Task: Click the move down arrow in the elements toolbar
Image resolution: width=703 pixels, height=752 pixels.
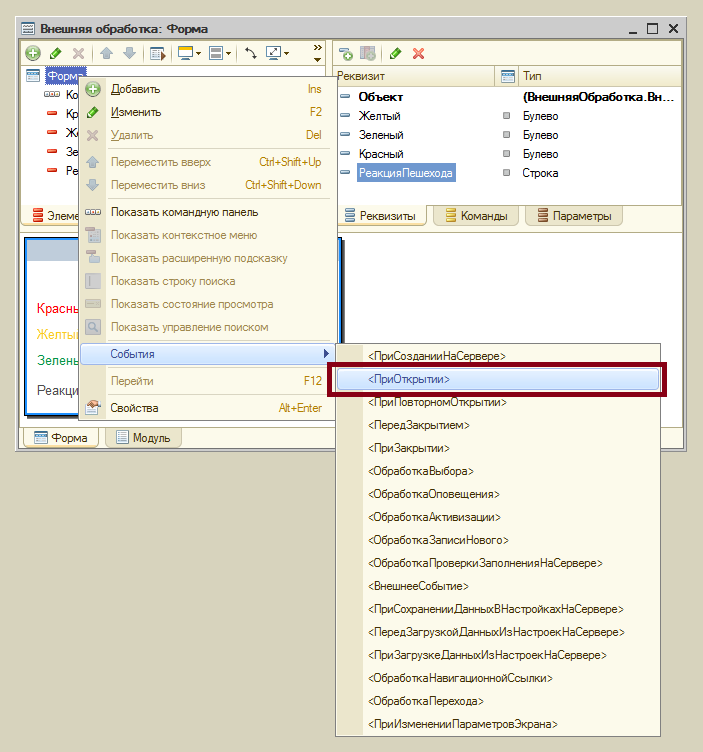Action: [128, 53]
